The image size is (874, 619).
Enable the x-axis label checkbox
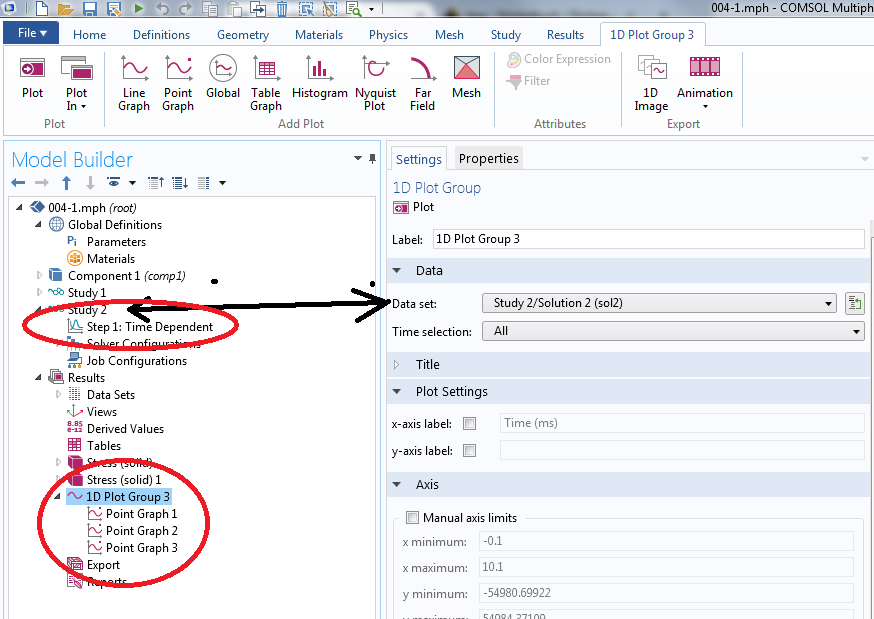click(x=470, y=424)
